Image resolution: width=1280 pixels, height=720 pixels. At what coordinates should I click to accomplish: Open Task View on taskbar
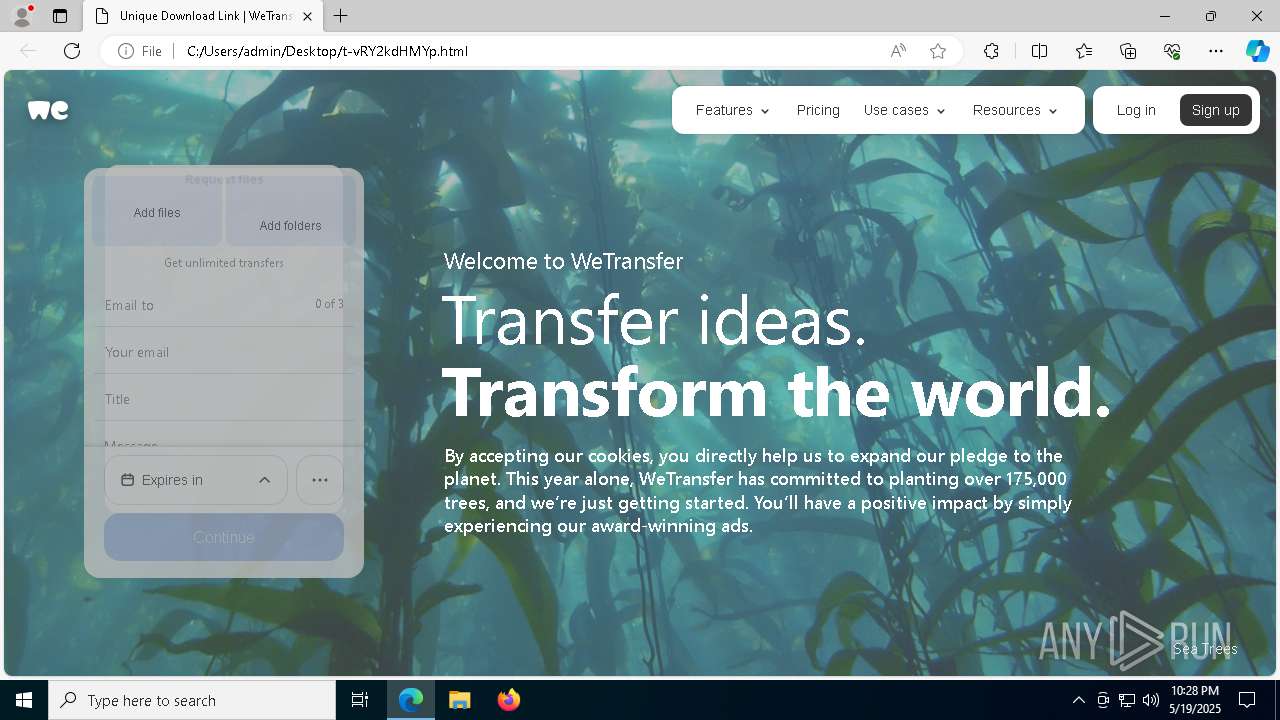[x=360, y=700]
